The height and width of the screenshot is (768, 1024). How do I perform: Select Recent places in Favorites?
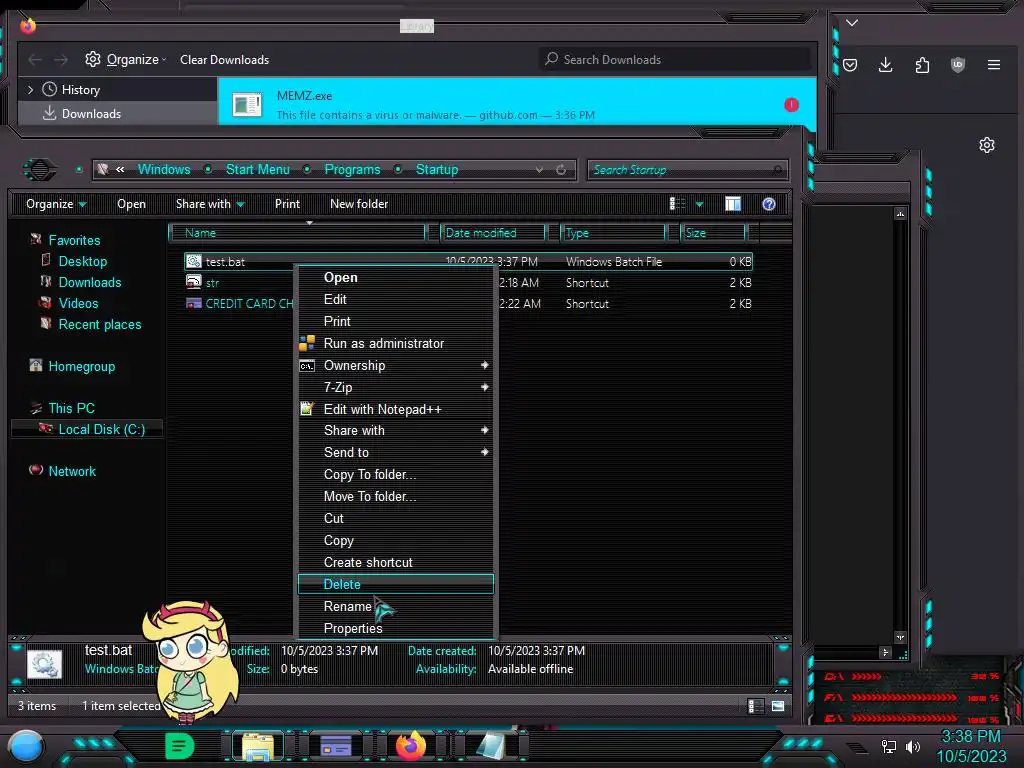point(100,324)
